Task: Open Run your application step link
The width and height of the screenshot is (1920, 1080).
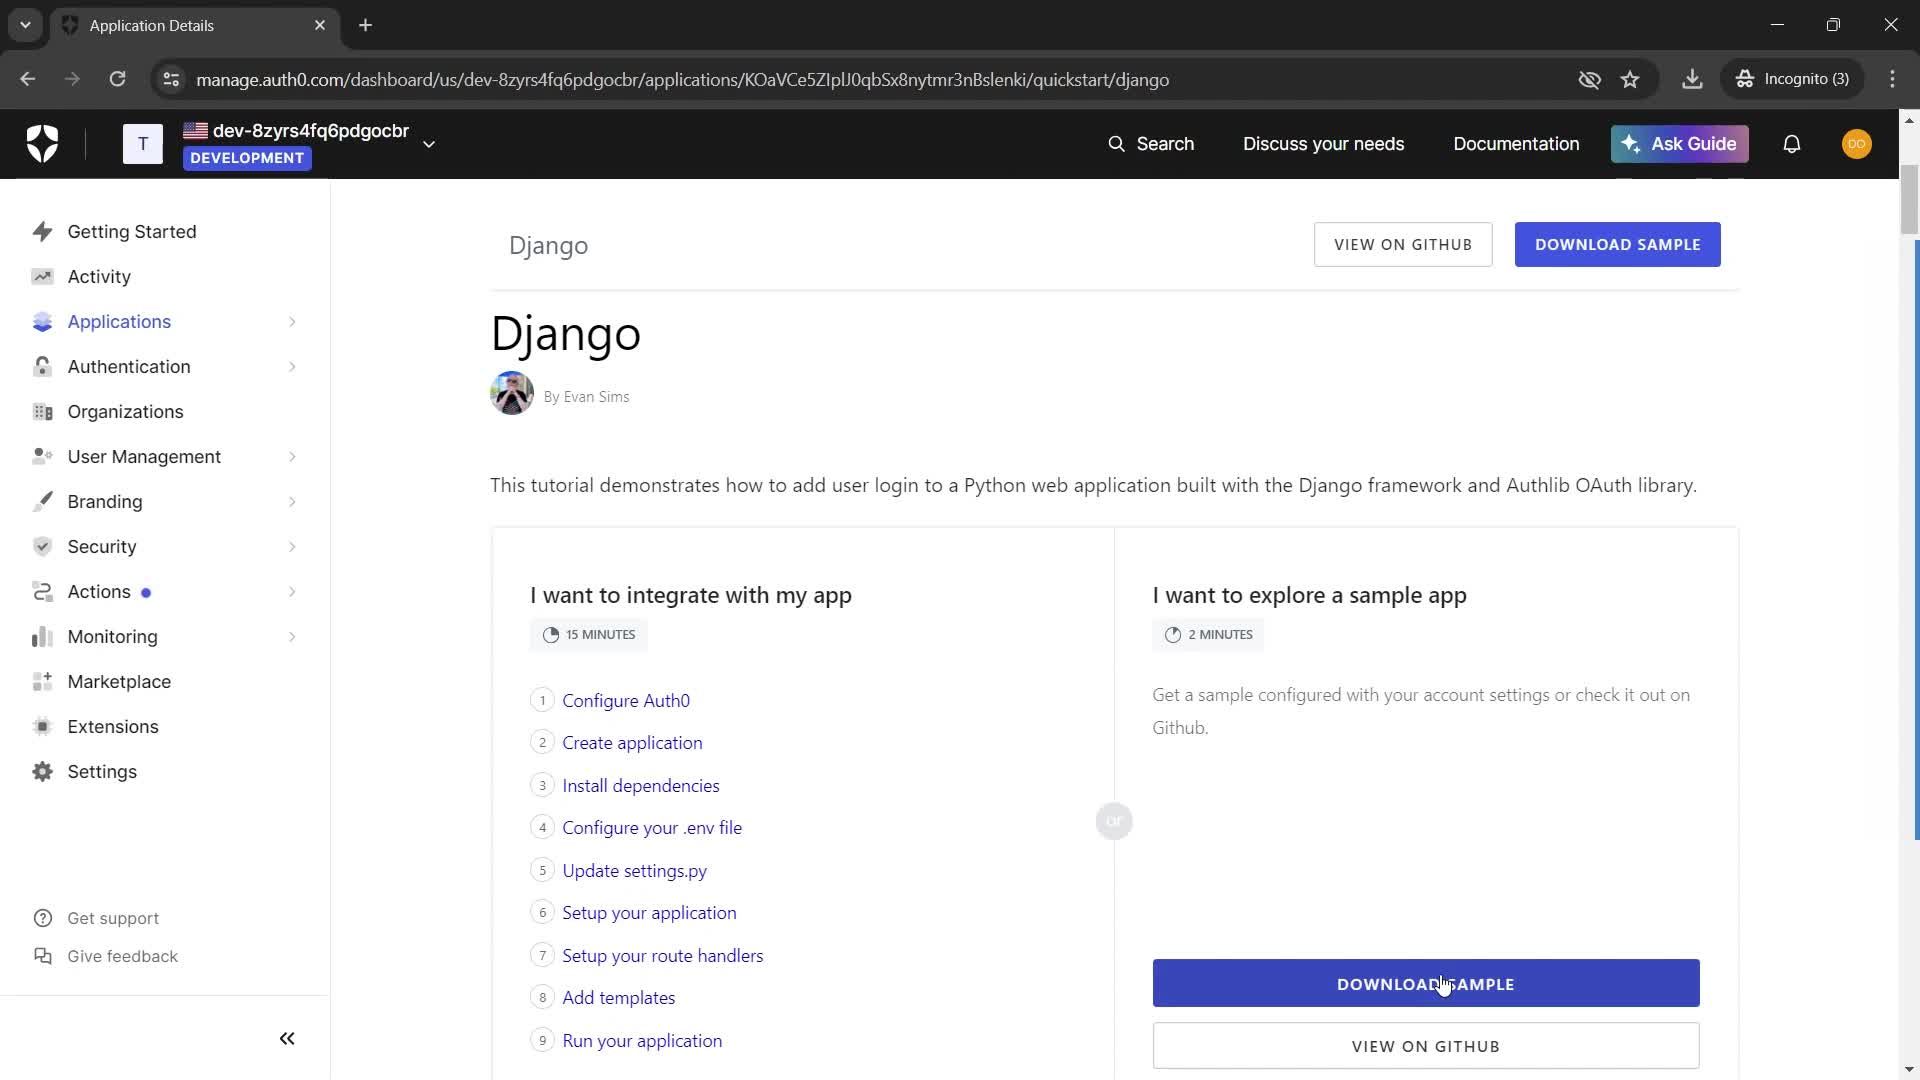Action: pos(642,1041)
